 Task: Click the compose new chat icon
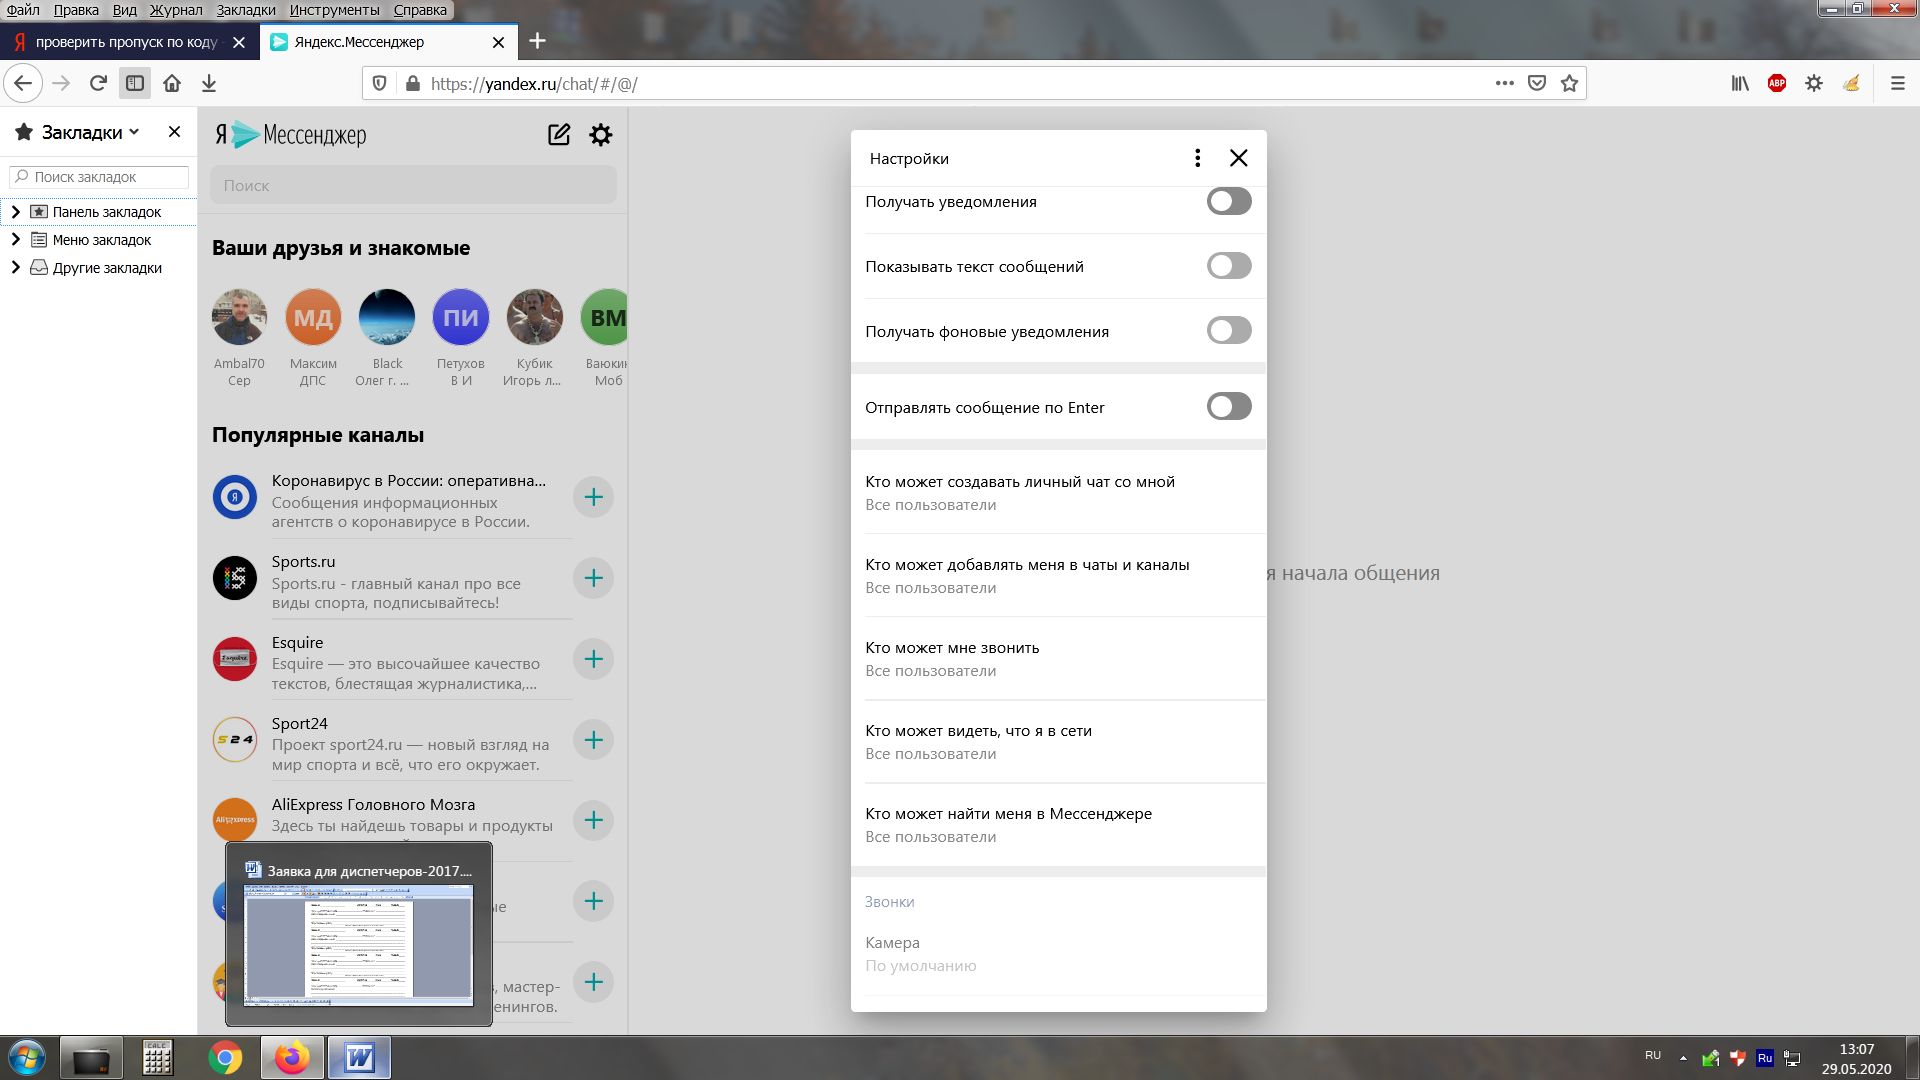[559, 135]
